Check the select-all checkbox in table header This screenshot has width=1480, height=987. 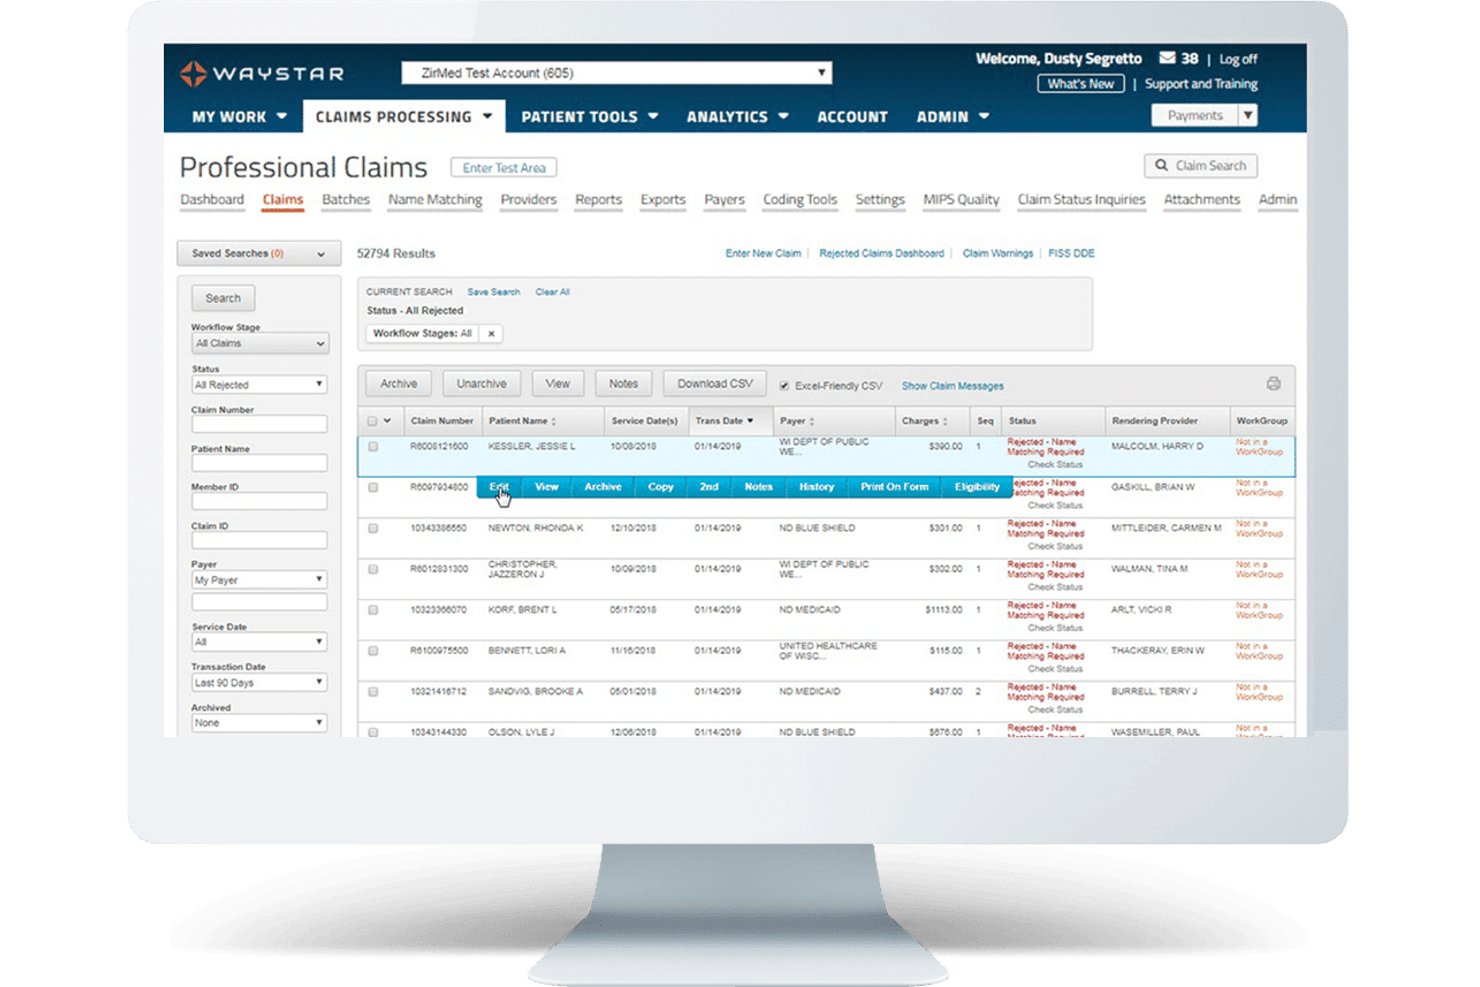coord(372,421)
